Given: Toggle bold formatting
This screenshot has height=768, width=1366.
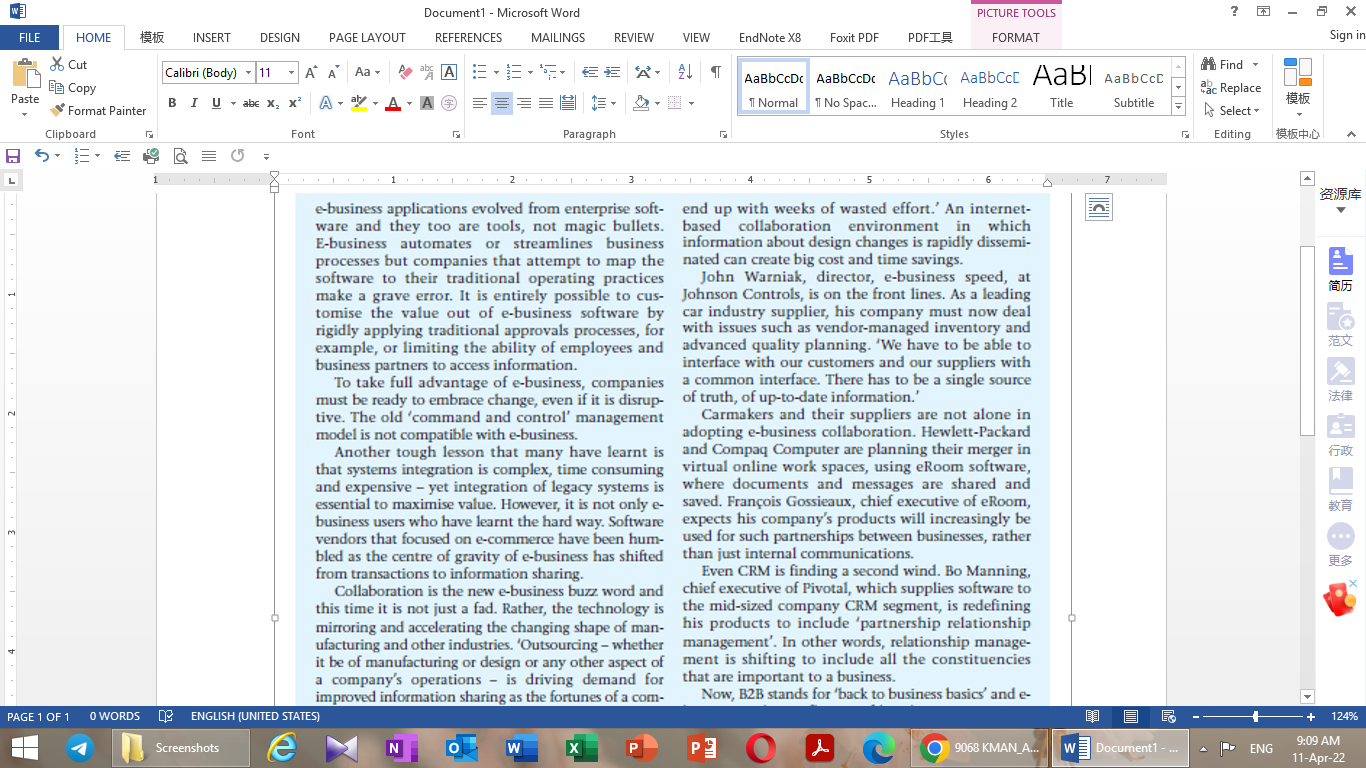Looking at the screenshot, I should tap(172, 102).
